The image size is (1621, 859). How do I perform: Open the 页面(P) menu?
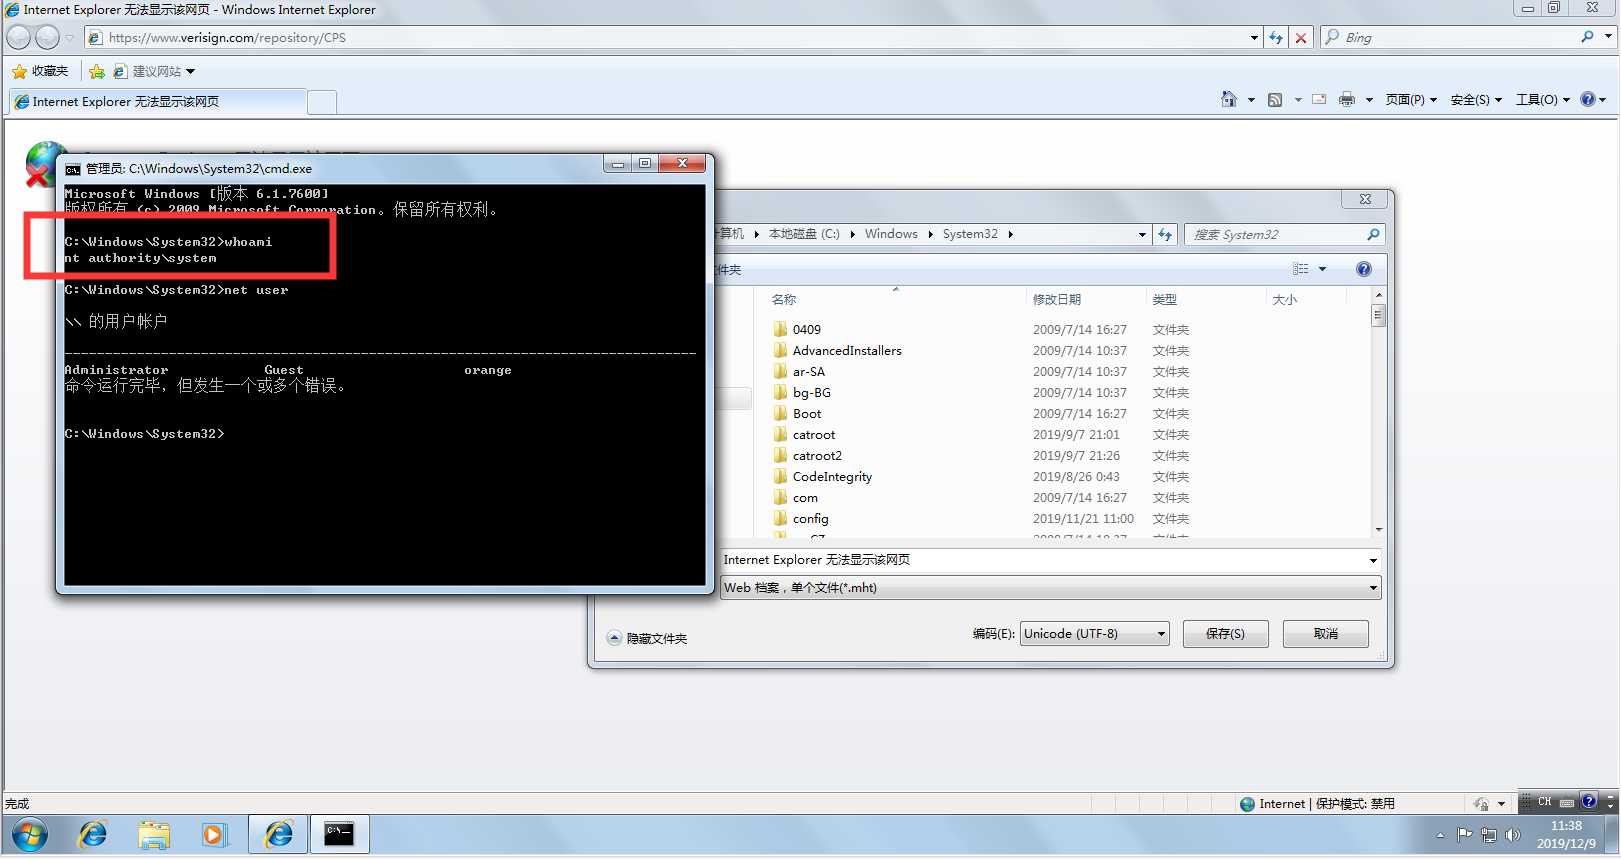click(x=1411, y=100)
